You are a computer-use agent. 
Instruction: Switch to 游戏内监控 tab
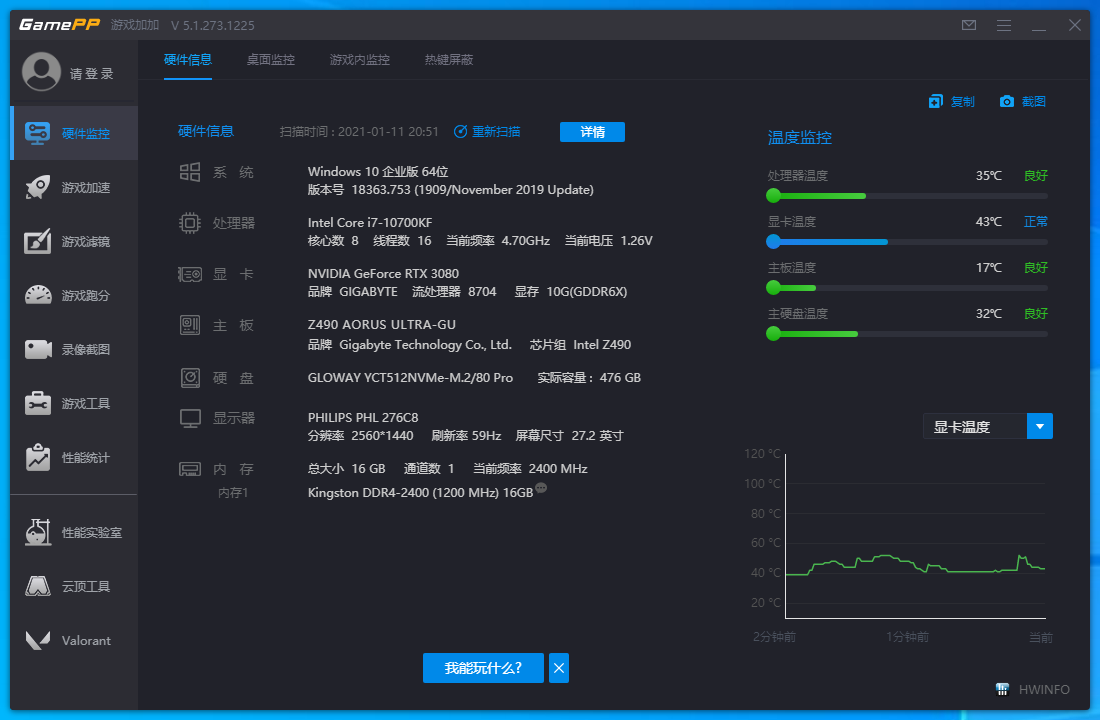(360, 60)
